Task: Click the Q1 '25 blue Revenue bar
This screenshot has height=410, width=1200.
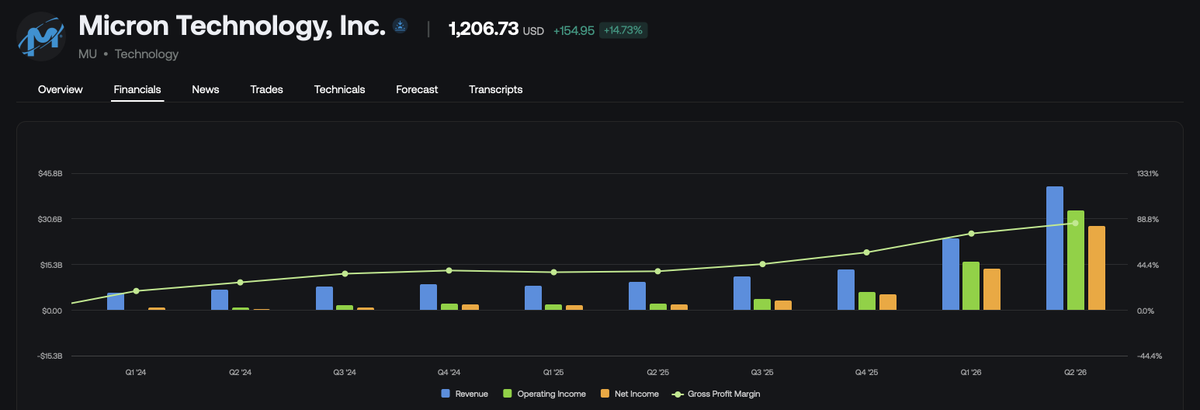Action: pyautogui.click(x=533, y=298)
